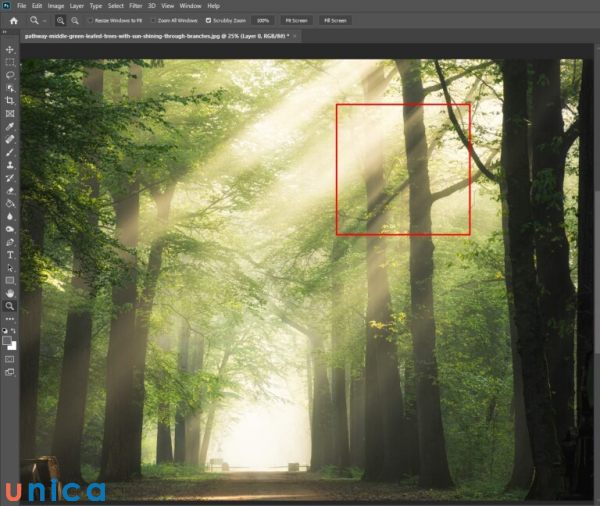
Task: Select the Blur tool
Action: point(10,216)
